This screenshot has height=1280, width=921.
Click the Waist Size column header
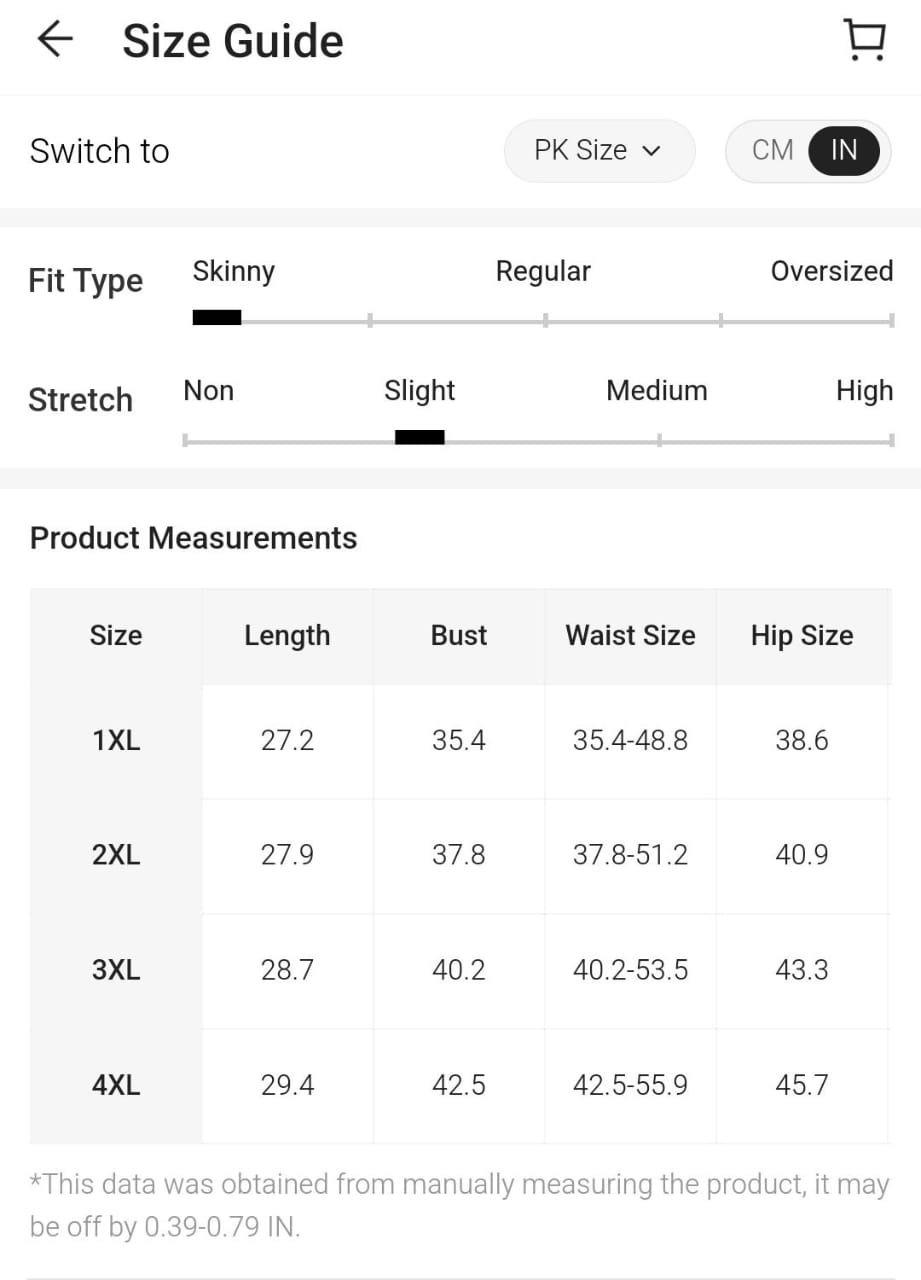point(630,636)
